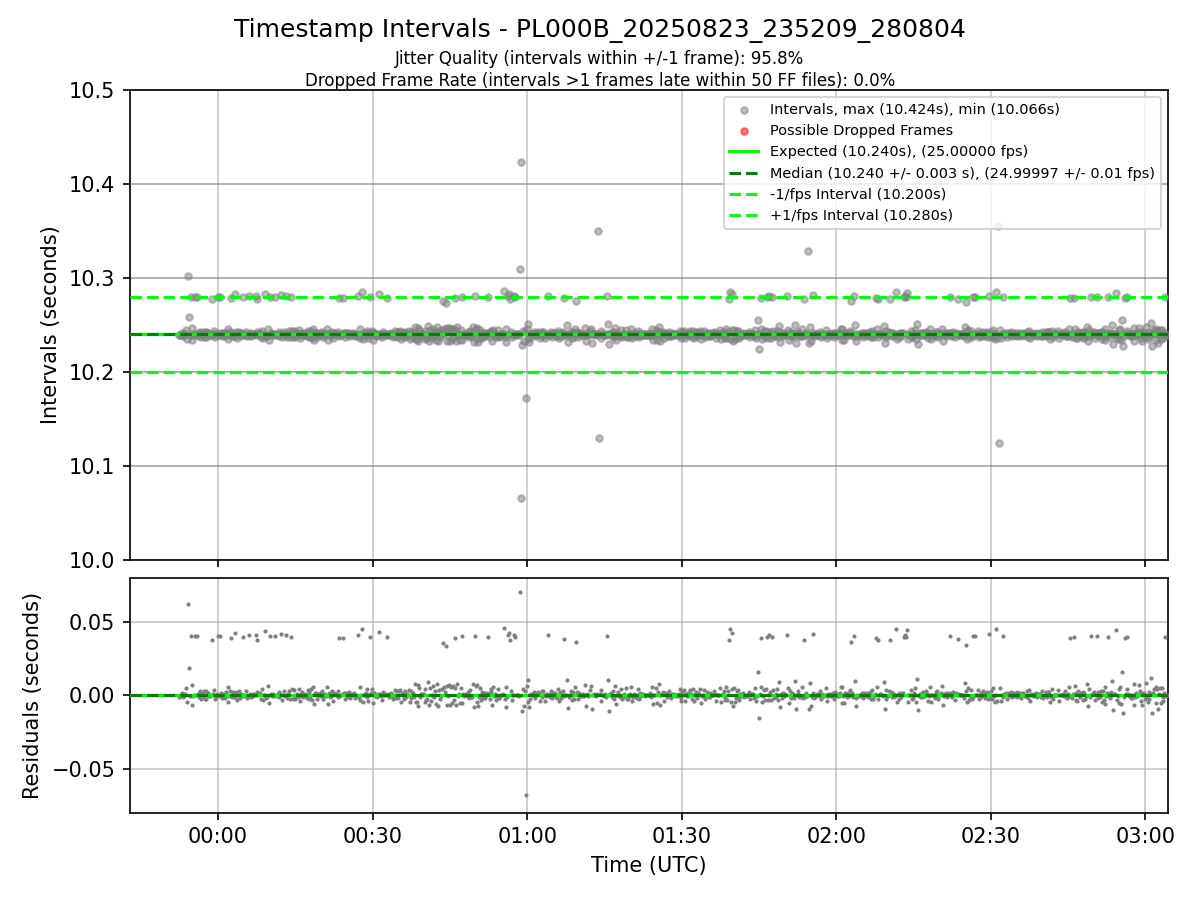Click the 'Jitter Quality' 95.8% subtitle line
This screenshot has width=1200, height=900.
pyautogui.click(x=599, y=58)
